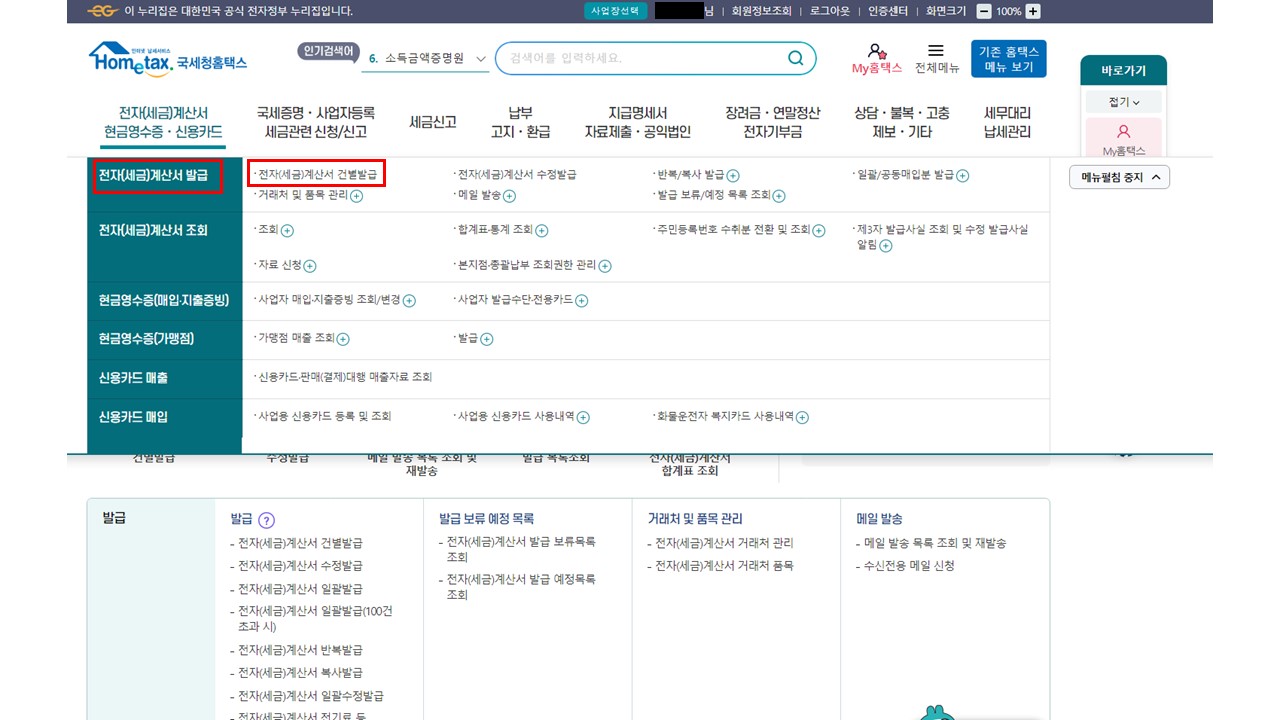1280x720 pixels.
Task: Open 전자(세금)계산서 반복발급 link below
Action: click(300, 650)
